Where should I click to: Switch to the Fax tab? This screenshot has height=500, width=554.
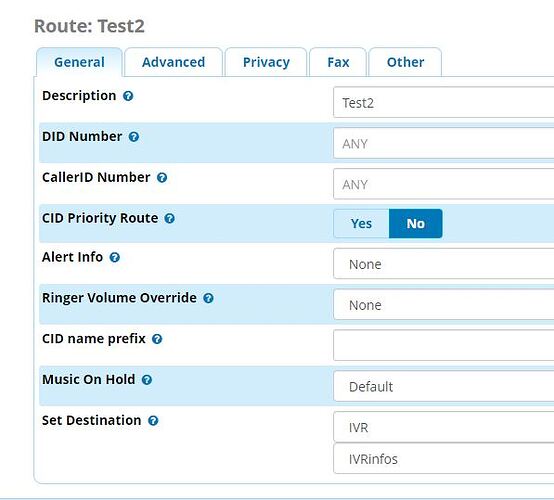coord(338,62)
